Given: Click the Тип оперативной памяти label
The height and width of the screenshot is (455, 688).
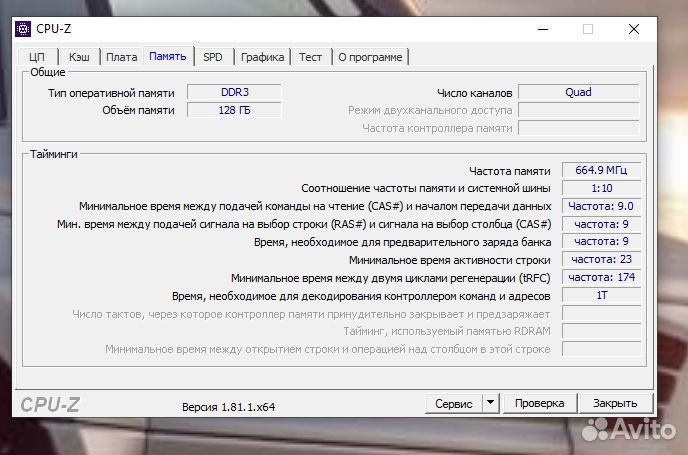Looking at the screenshot, I should (111, 93).
